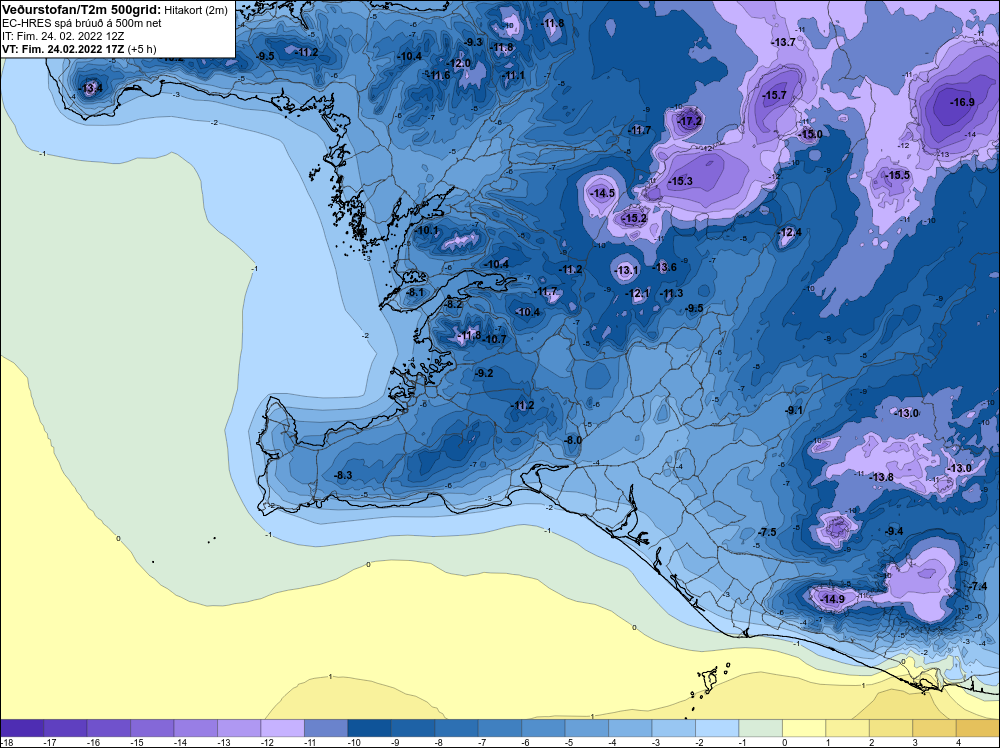
Task: Select the -15.5 temperature label
Action: (x=898, y=175)
